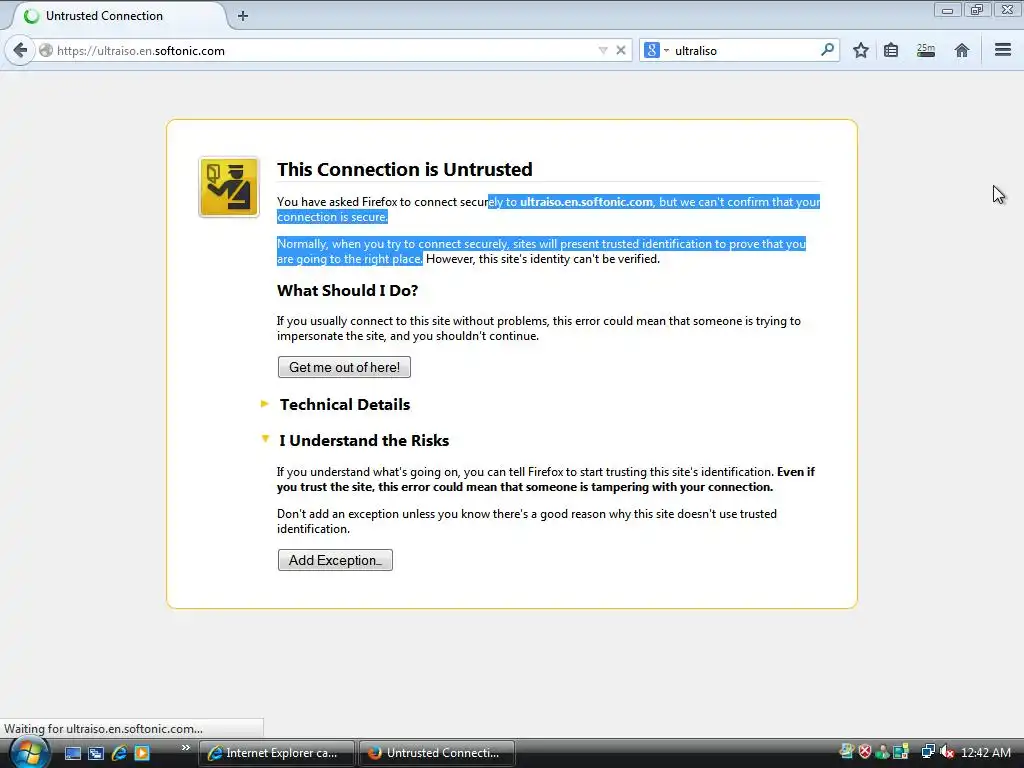Screen dimensions: 1024x768
Task: Expand Technical Details section
Action: click(x=336, y=404)
